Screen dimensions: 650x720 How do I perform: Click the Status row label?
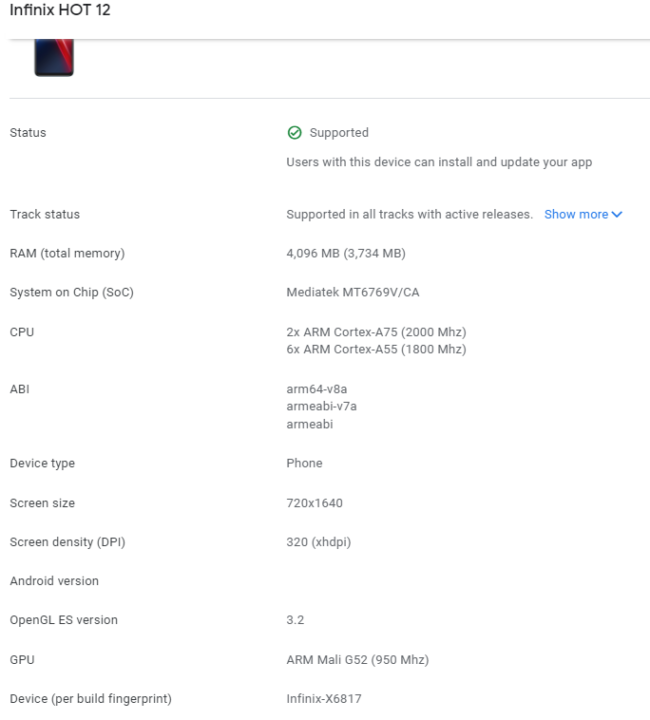click(28, 133)
